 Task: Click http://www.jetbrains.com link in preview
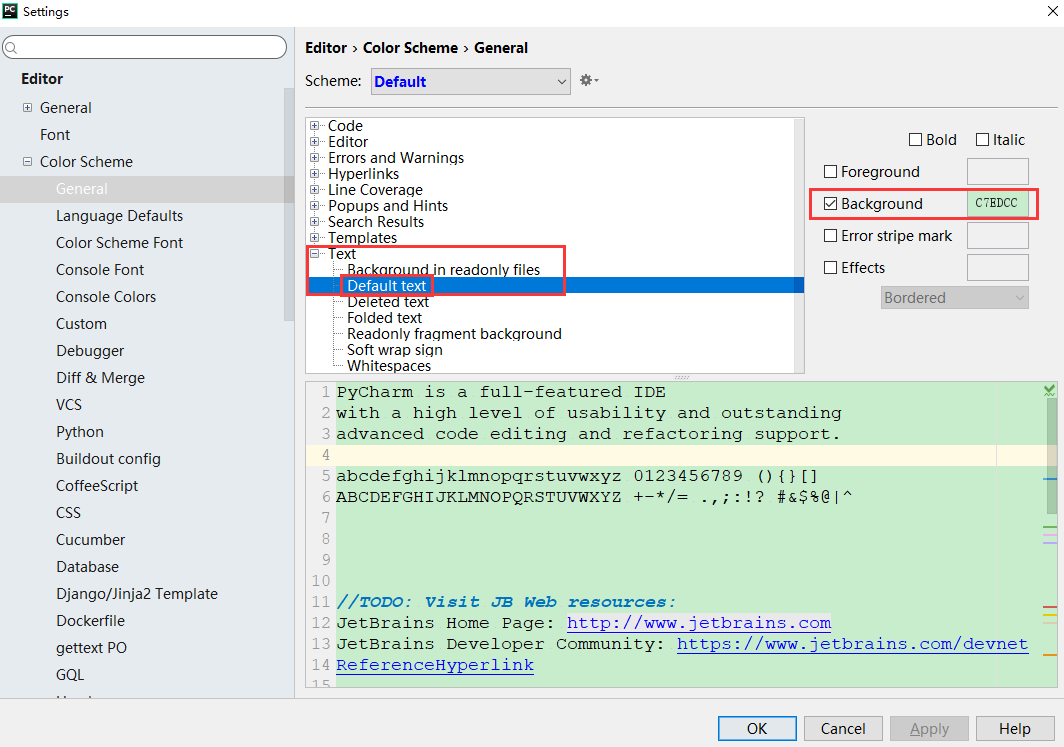click(x=699, y=623)
